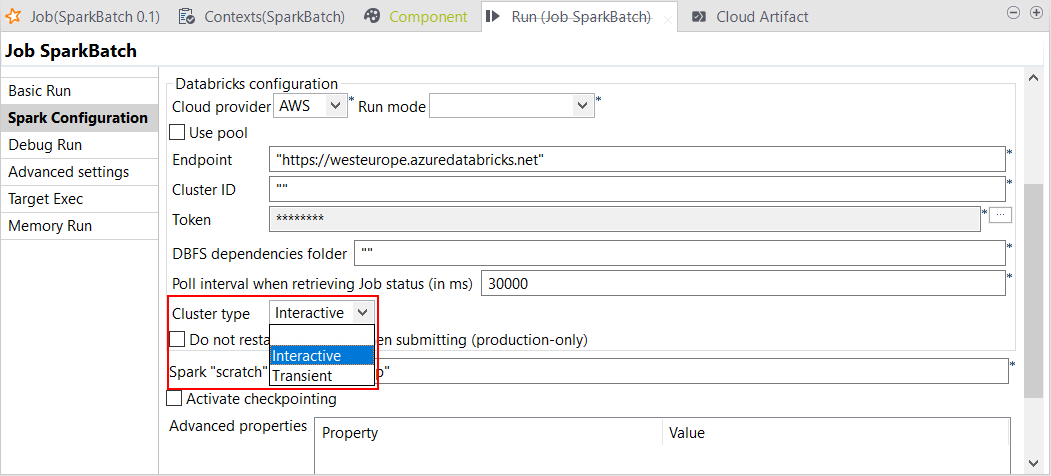
Task: Click the Job(SparkBatch 0.1) tab icon
Action: (14, 16)
